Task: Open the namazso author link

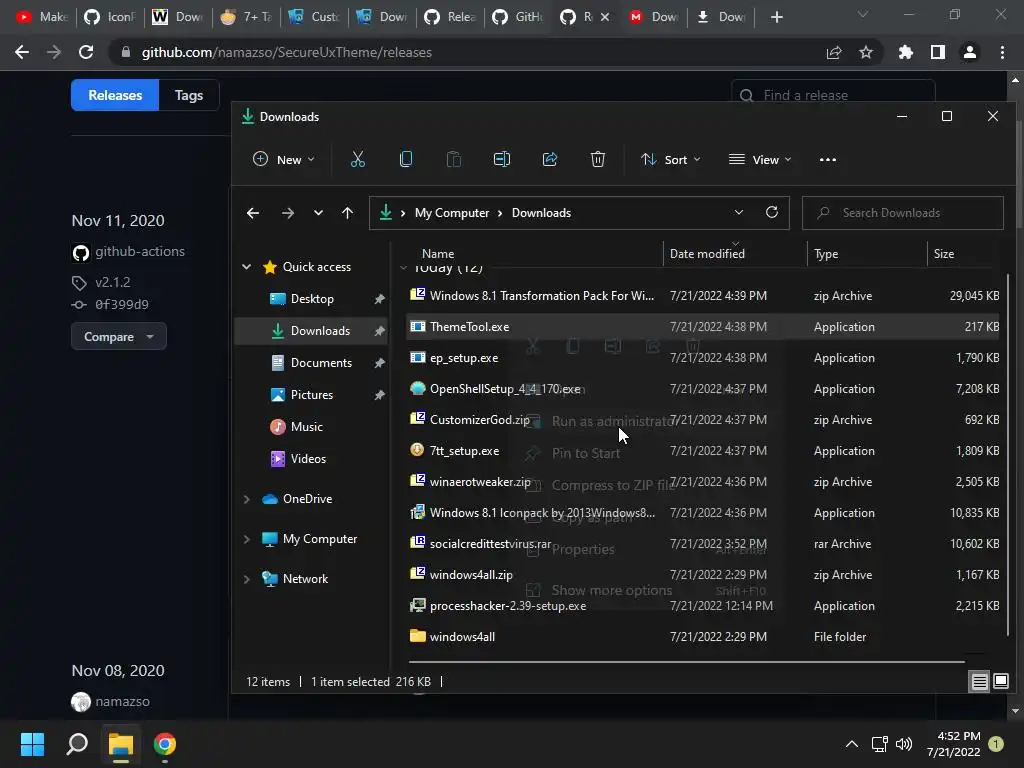Action: (x=122, y=701)
